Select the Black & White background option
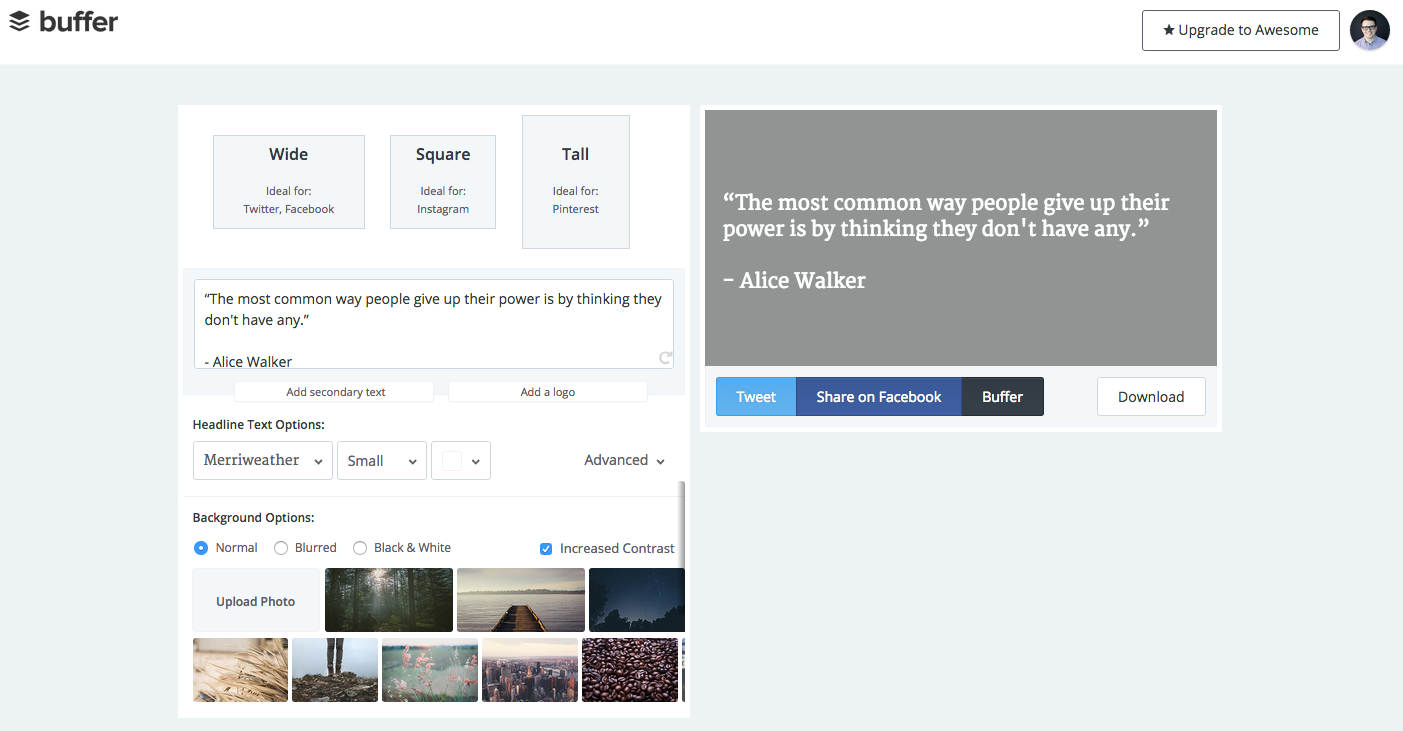1403x731 pixels. tap(360, 548)
